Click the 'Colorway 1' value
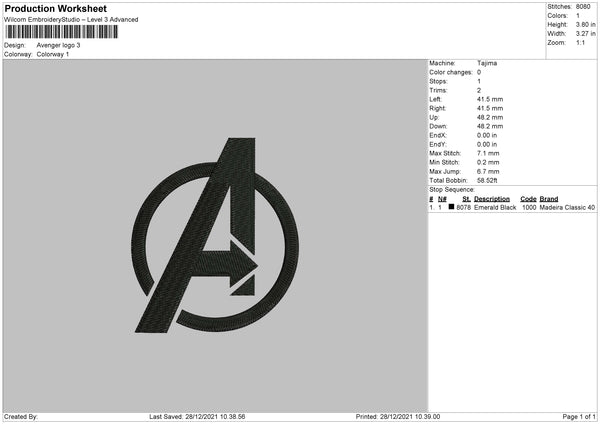This screenshot has width=600, height=424. click(53, 54)
